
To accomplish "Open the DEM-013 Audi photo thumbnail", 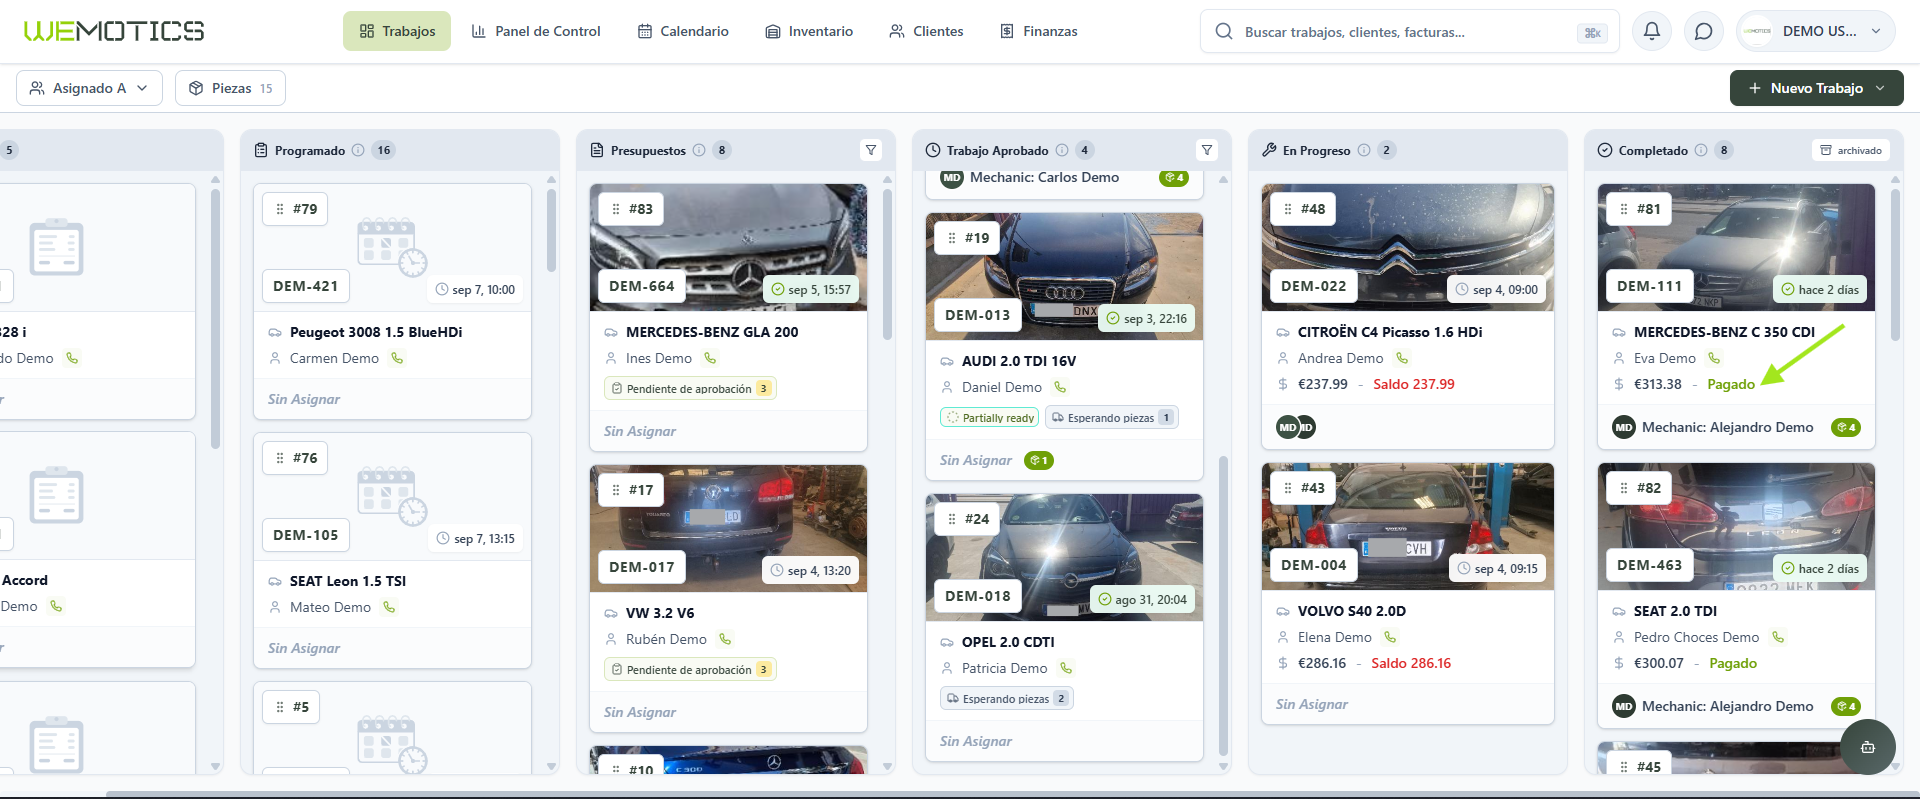I will tap(1064, 276).
